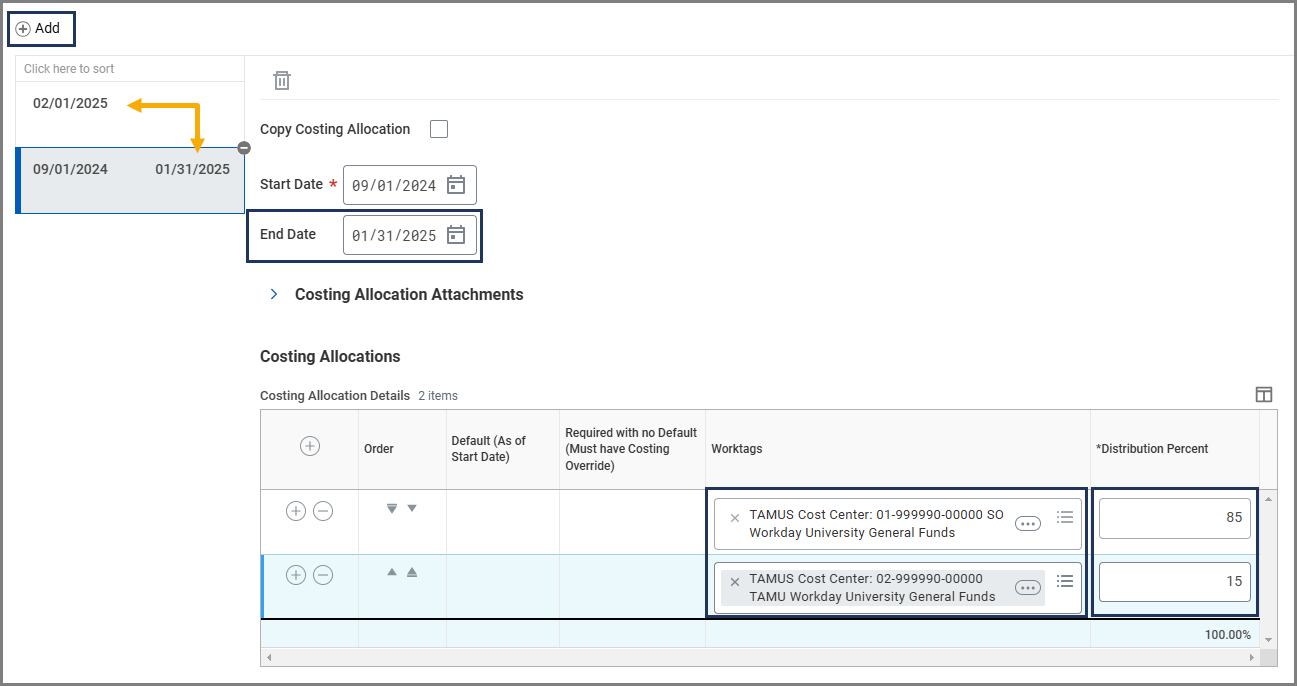Open the End Date calendar picker

coord(456,235)
